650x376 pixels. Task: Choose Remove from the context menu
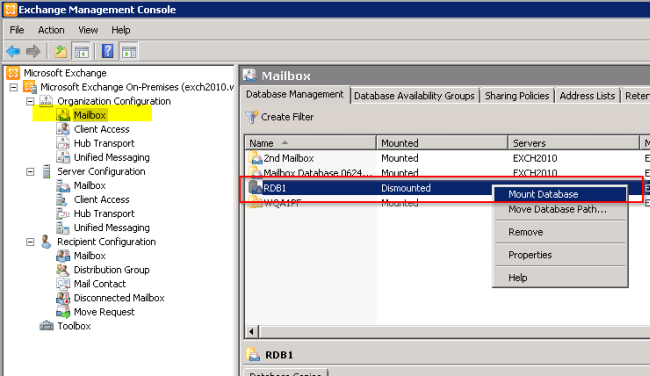(x=560, y=232)
